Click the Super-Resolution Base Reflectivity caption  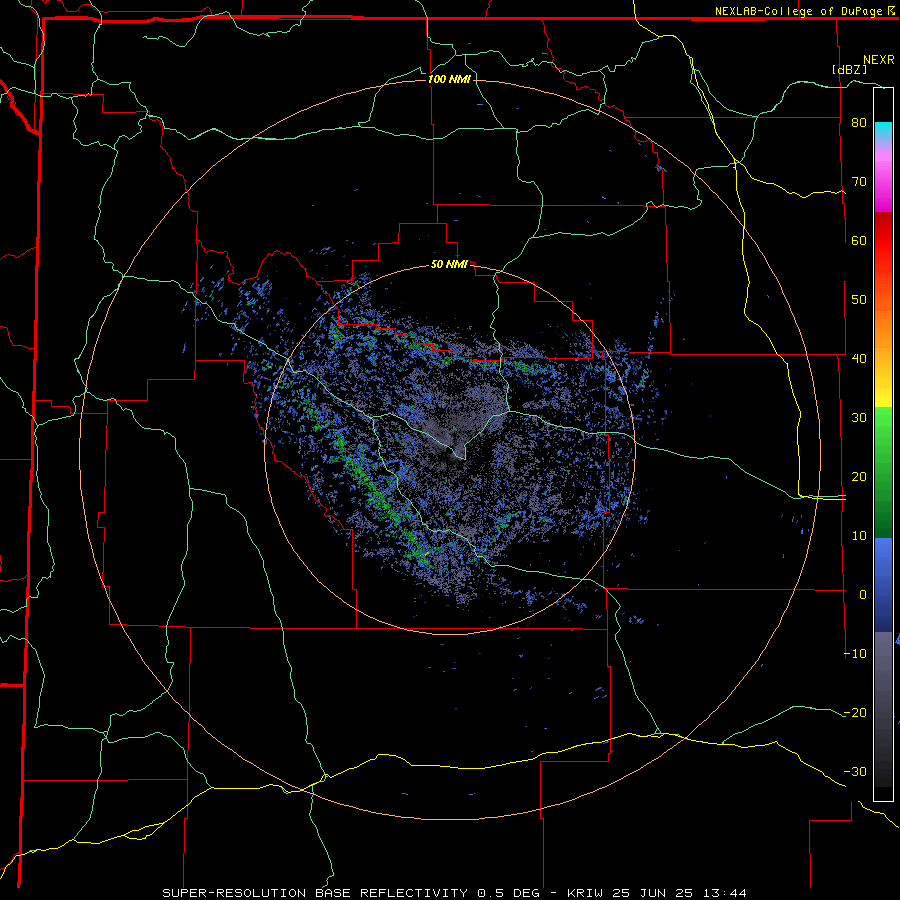point(315,893)
